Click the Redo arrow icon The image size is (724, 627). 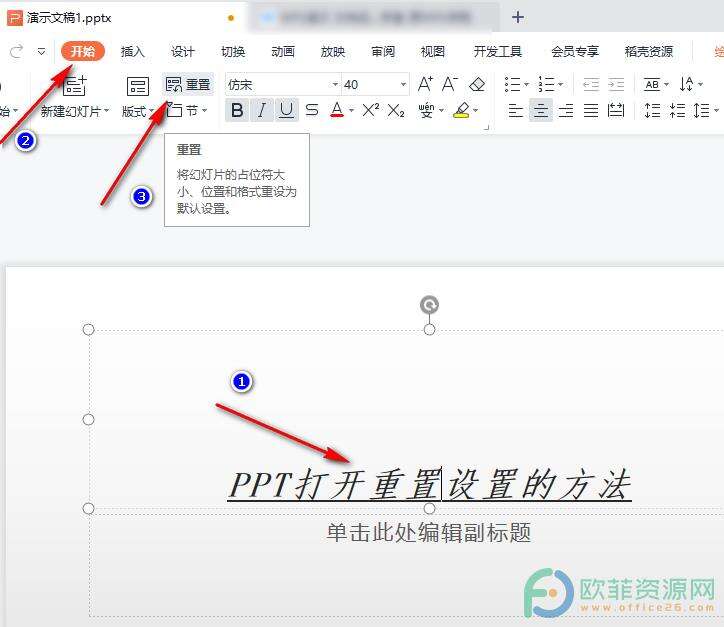coord(17,51)
